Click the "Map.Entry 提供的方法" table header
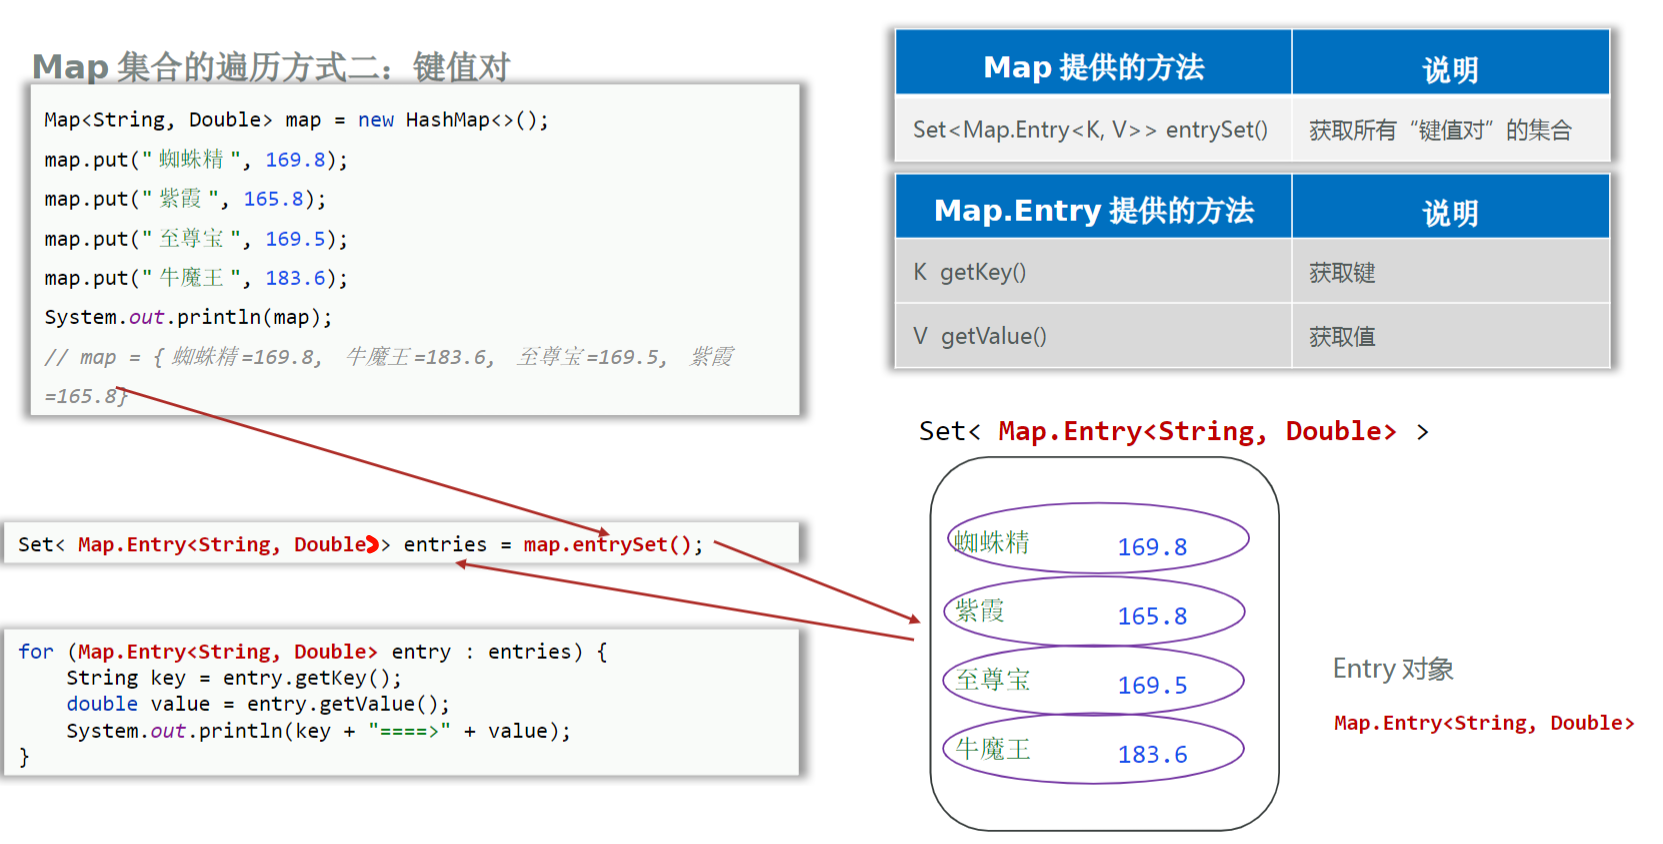Viewport: 1663px width, 844px height. (1093, 210)
